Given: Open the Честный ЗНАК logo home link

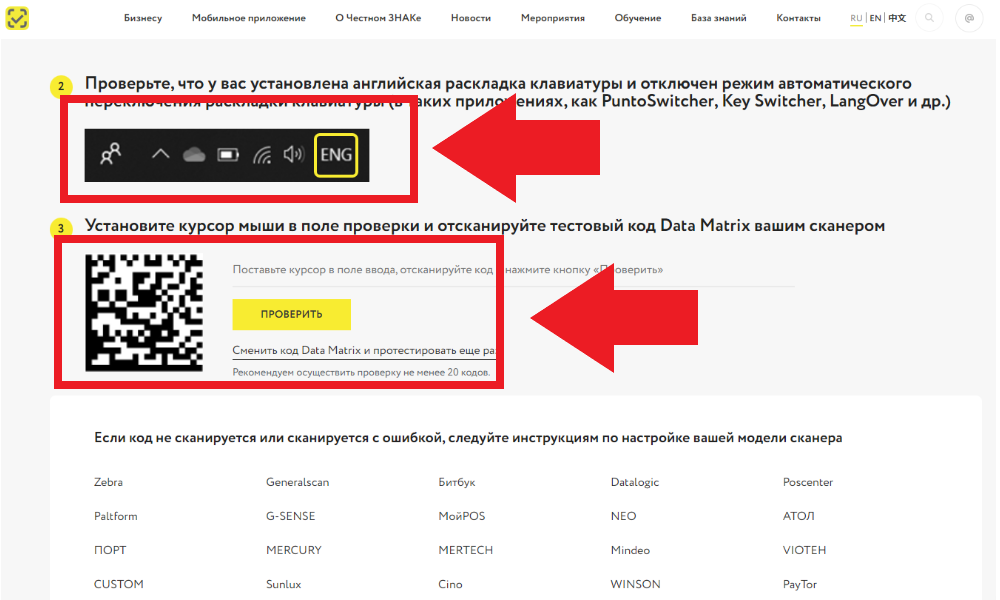Looking at the screenshot, I should pos(17,18).
